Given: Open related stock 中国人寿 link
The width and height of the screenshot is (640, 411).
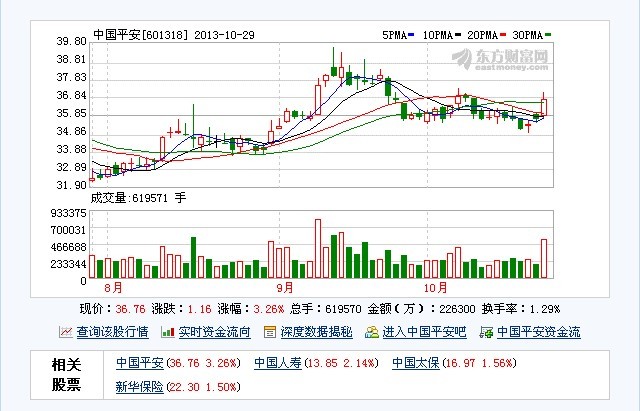Looking at the screenshot, I should (278, 363).
